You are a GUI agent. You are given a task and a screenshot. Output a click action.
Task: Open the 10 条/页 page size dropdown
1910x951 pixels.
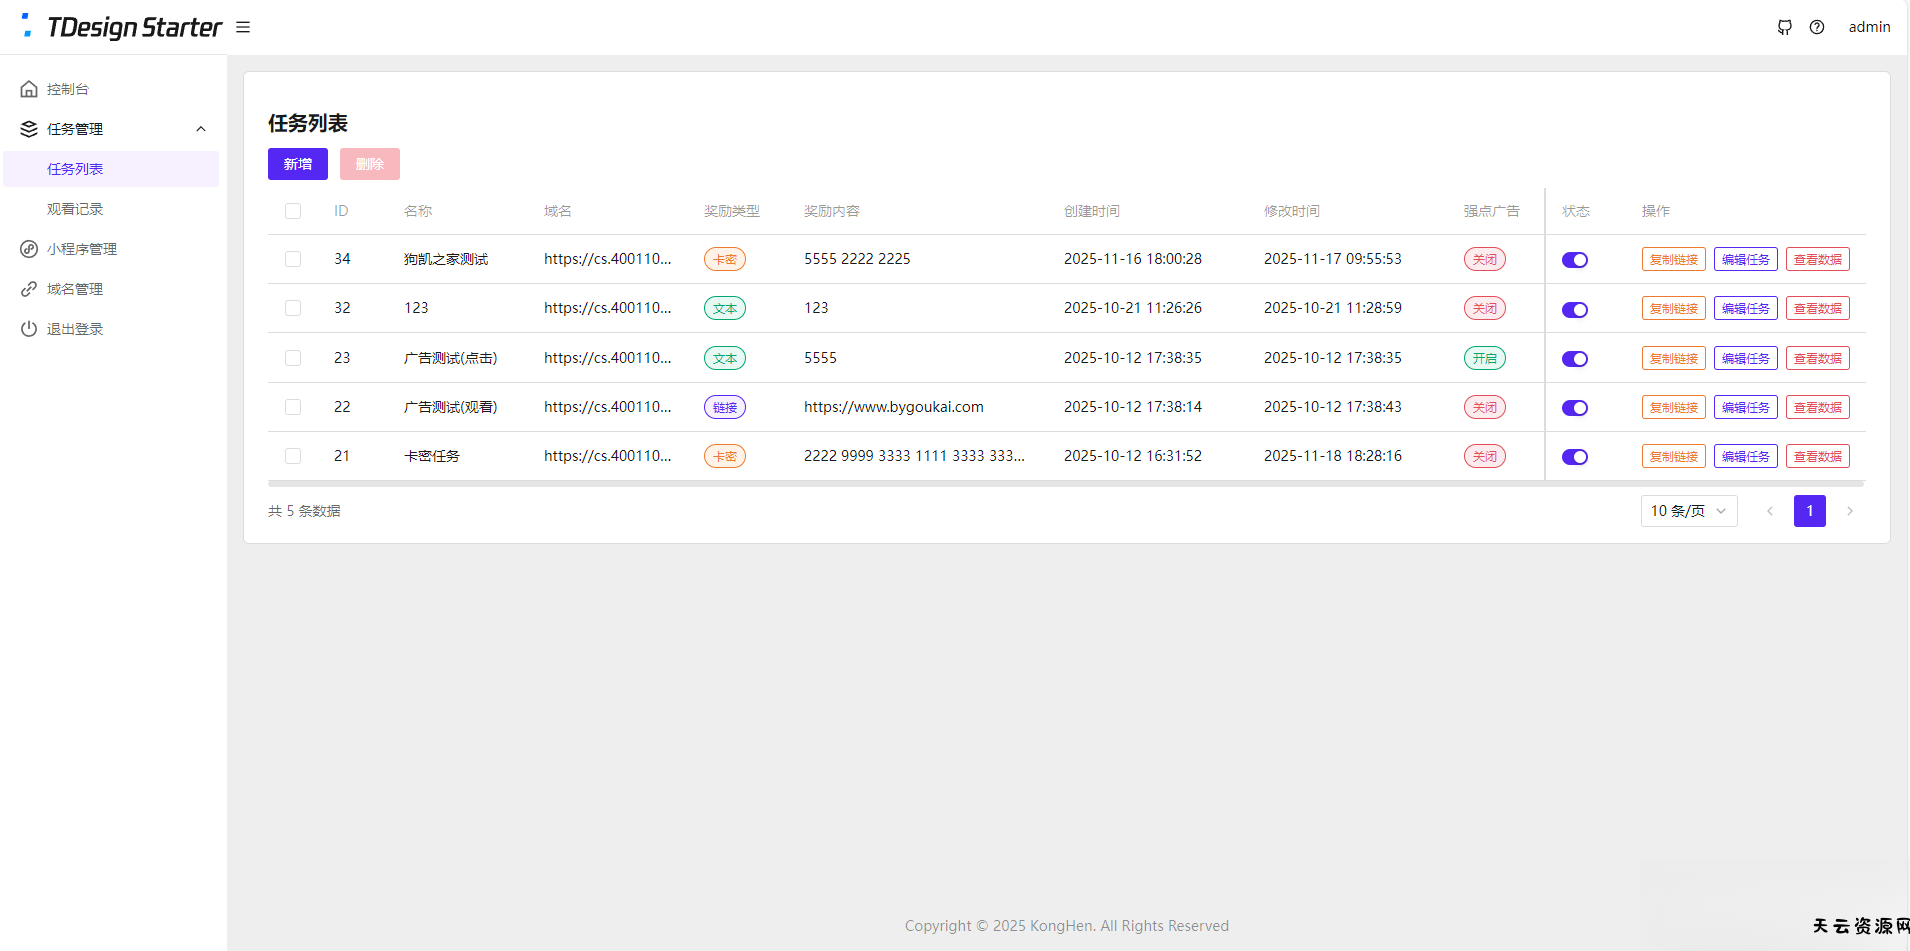click(x=1688, y=511)
